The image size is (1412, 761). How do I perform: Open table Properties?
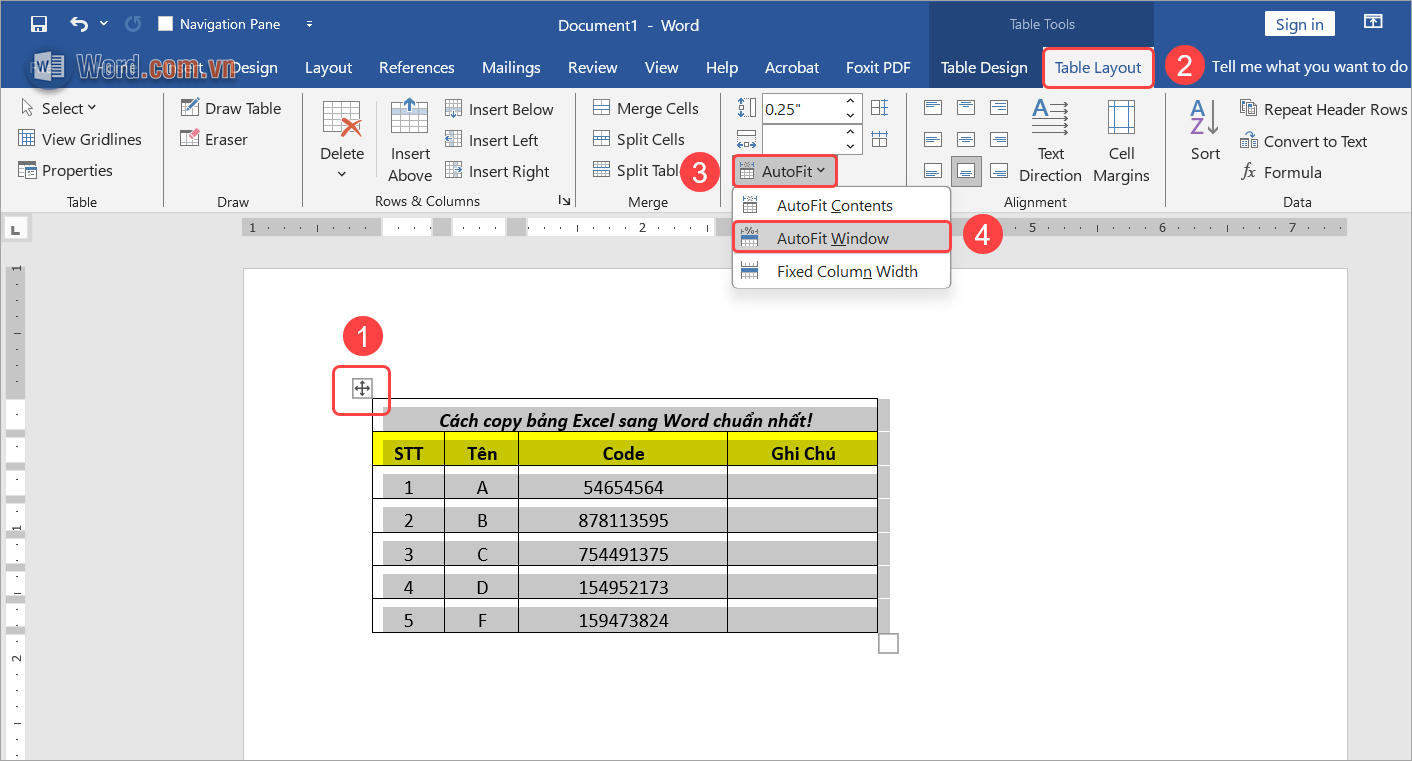click(65, 170)
